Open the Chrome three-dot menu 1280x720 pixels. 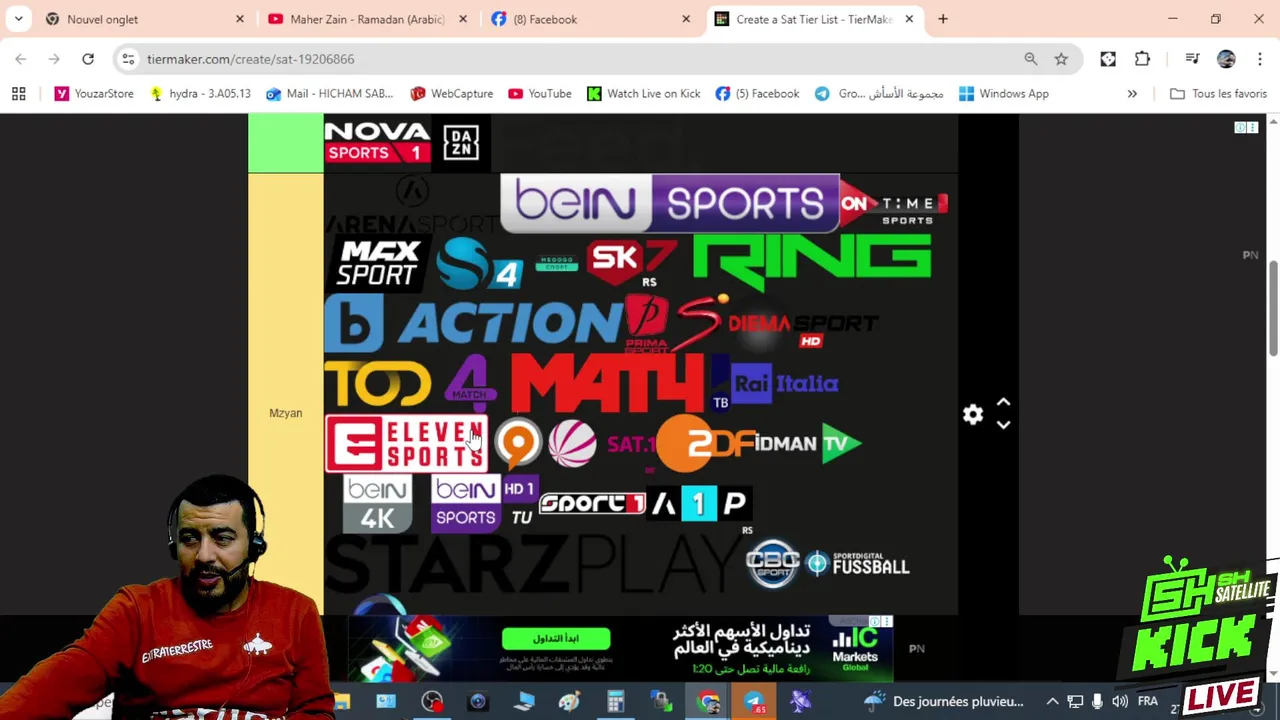point(1259,59)
